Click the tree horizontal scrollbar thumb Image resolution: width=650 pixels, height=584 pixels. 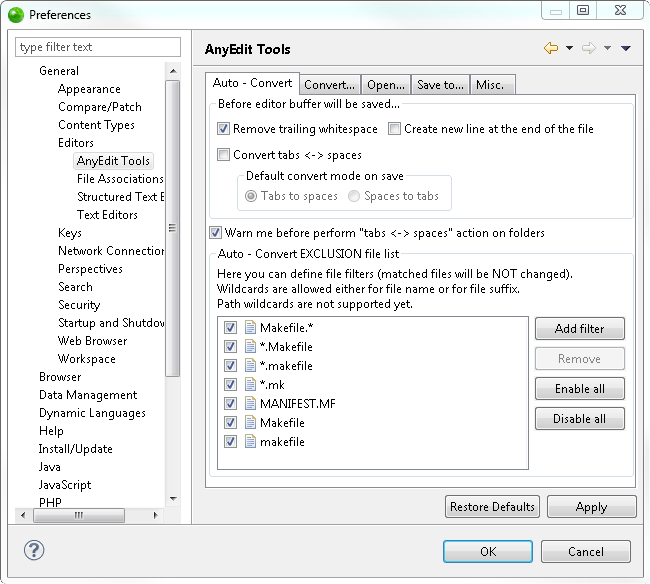pyautogui.click(x=78, y=515)
